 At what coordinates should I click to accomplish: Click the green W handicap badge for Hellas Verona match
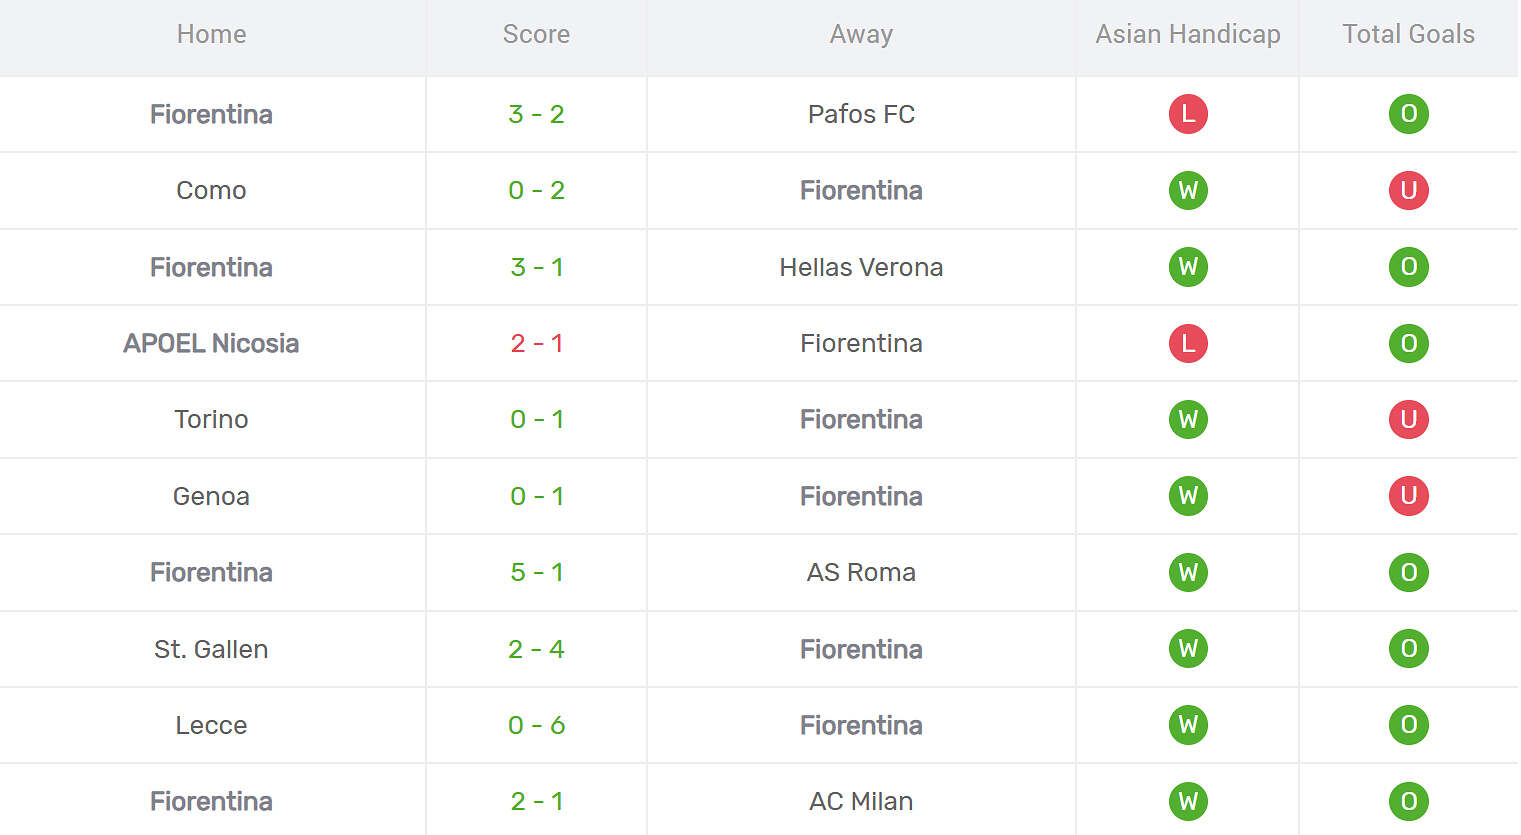coord(1188,267)
